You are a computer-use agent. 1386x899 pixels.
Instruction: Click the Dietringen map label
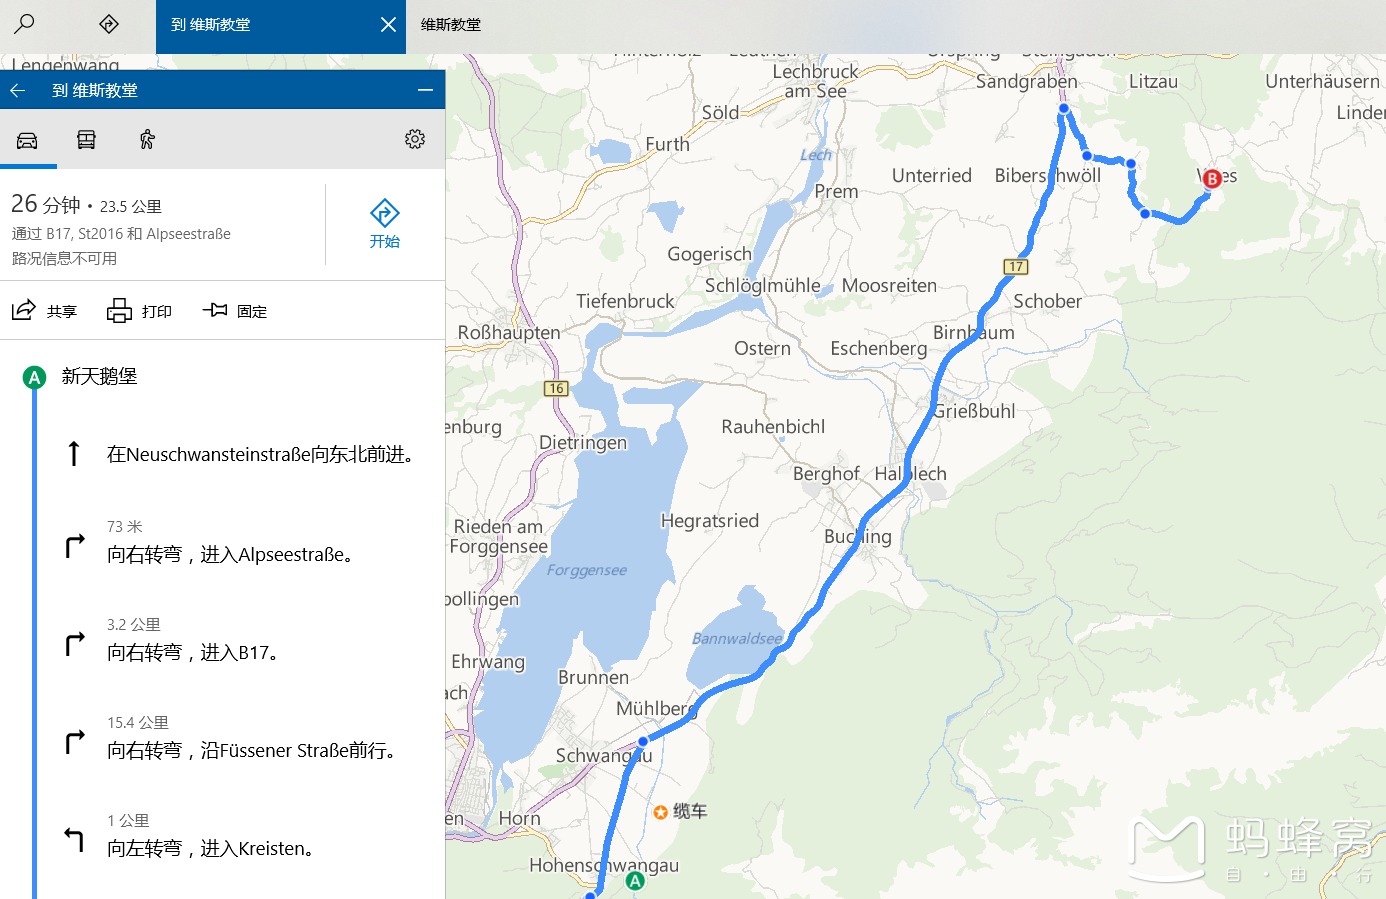[583, 442]
